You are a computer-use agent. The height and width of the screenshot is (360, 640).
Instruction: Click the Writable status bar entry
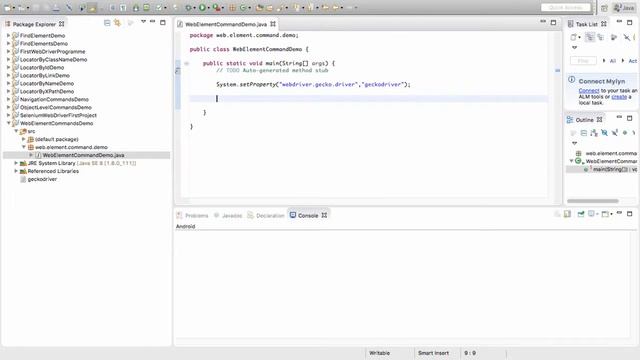[x=379, y=353]
